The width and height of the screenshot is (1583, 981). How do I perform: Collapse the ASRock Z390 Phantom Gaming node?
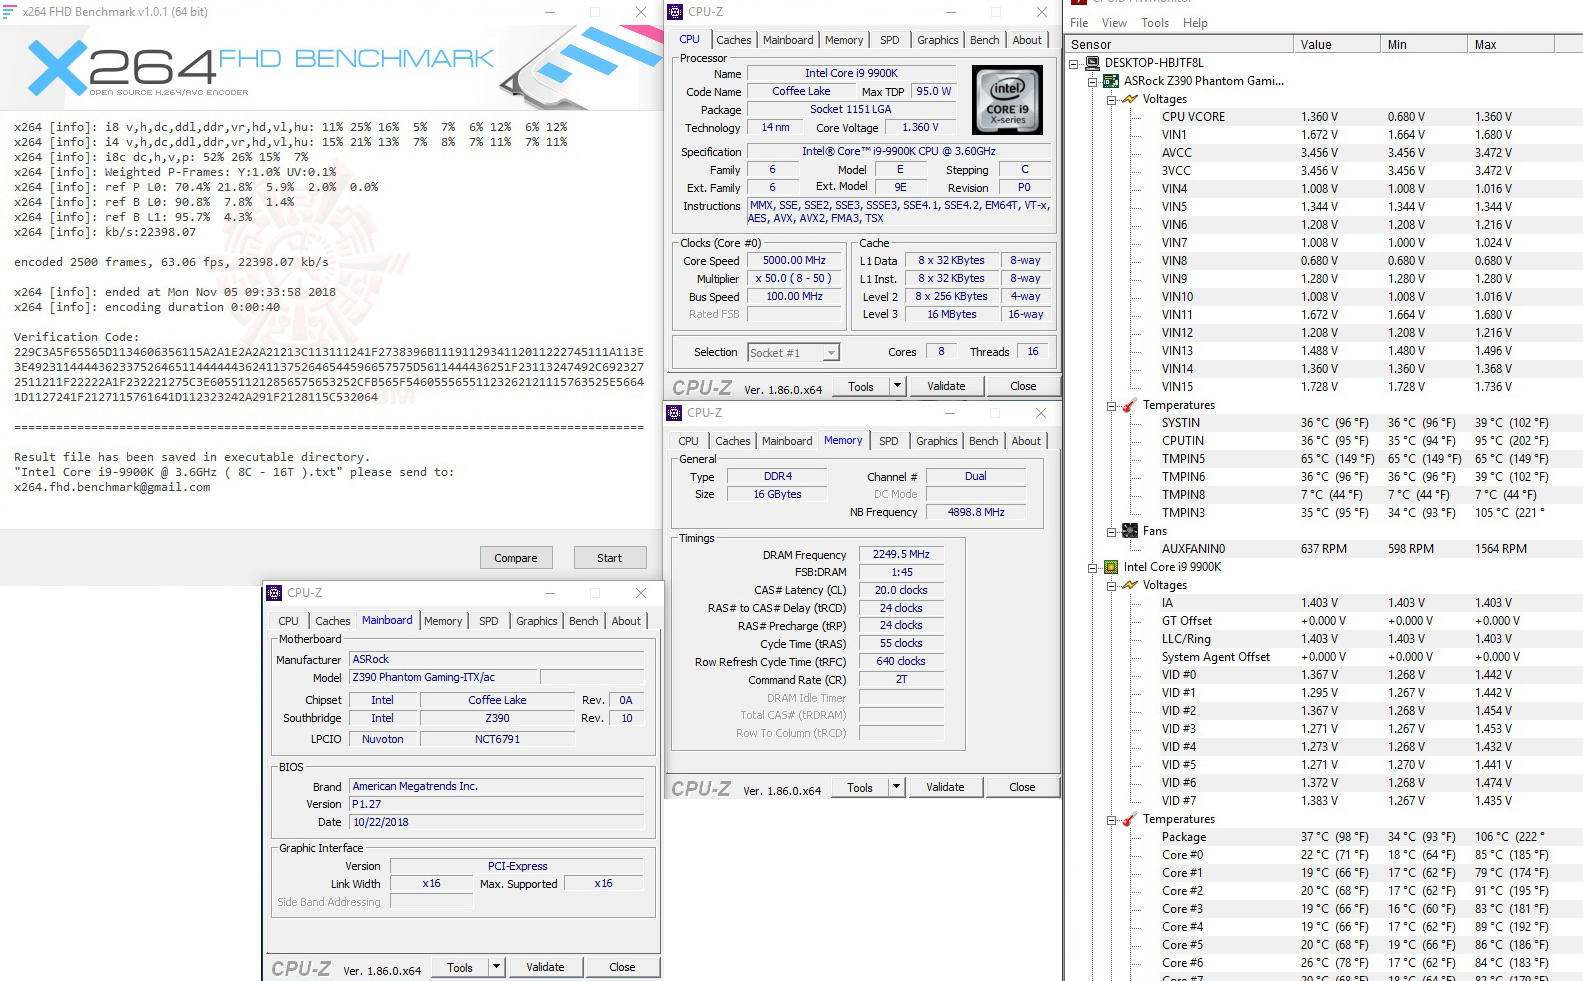(x=1093, y=81)
